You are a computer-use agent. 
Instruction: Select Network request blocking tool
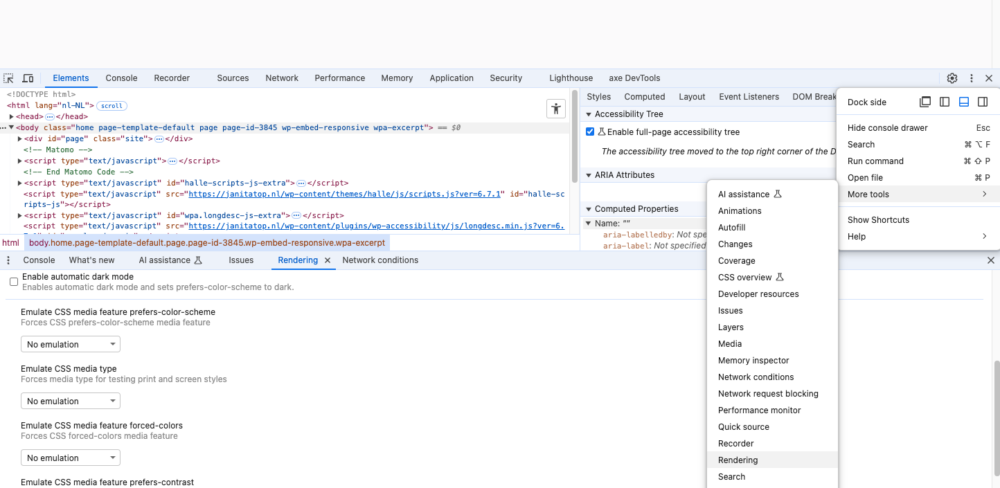772,394
